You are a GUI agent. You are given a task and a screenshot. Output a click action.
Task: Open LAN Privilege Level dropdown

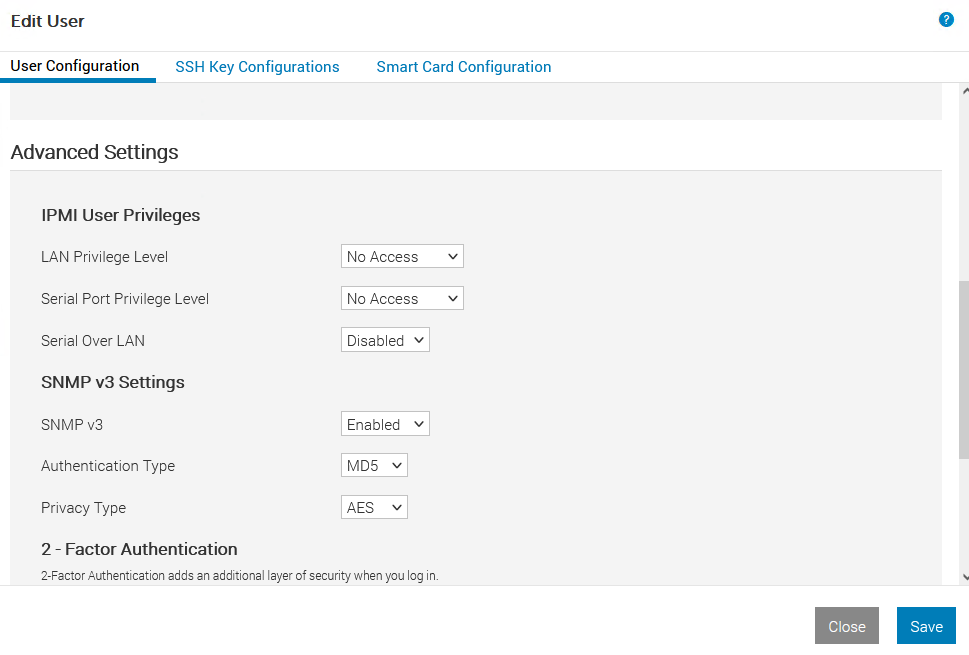pos(402,256)
